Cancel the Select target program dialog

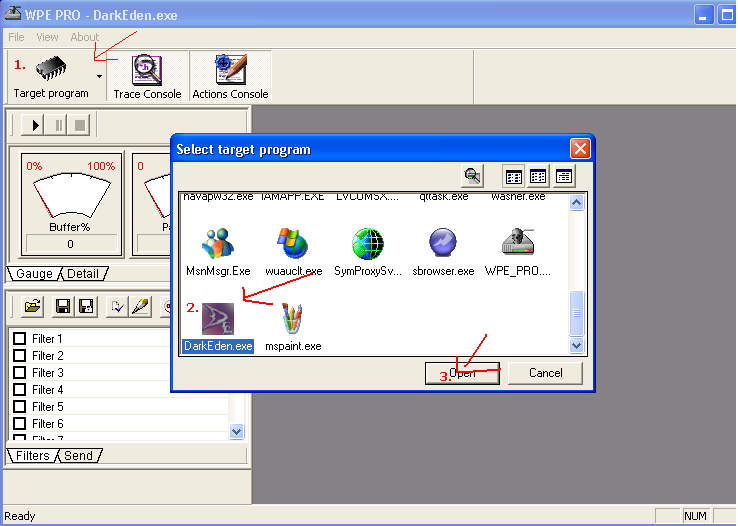pyautogui.click(x=545, y=373)
